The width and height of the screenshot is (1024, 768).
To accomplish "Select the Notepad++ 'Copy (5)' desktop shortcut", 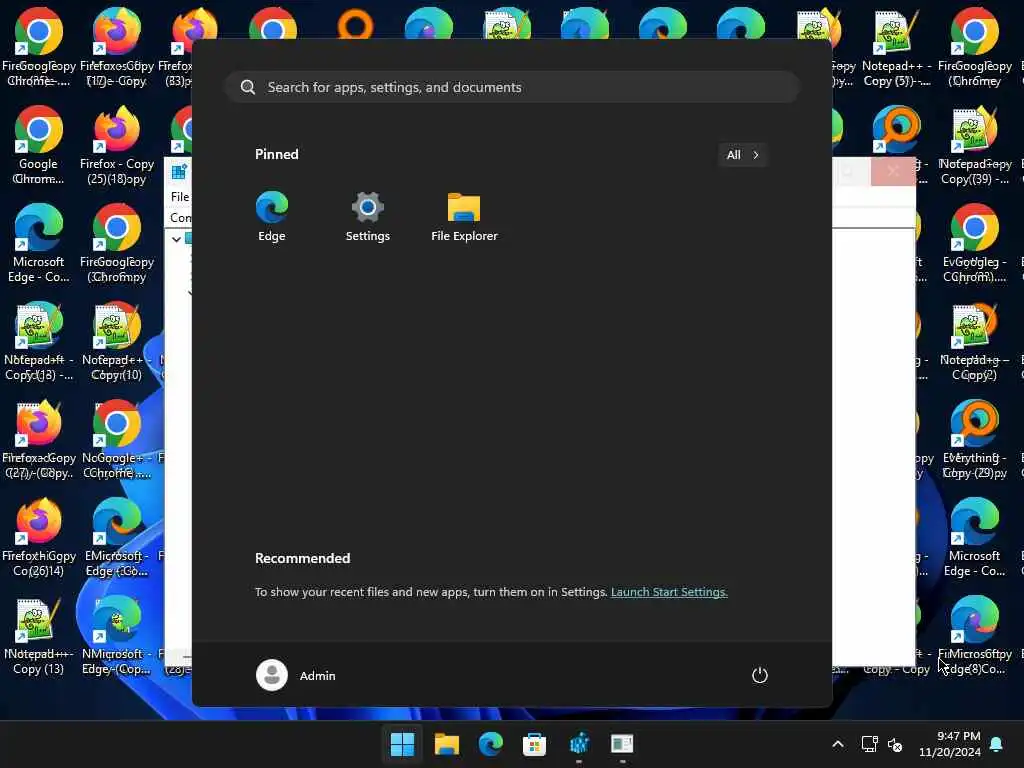I will tap(897, 47).
